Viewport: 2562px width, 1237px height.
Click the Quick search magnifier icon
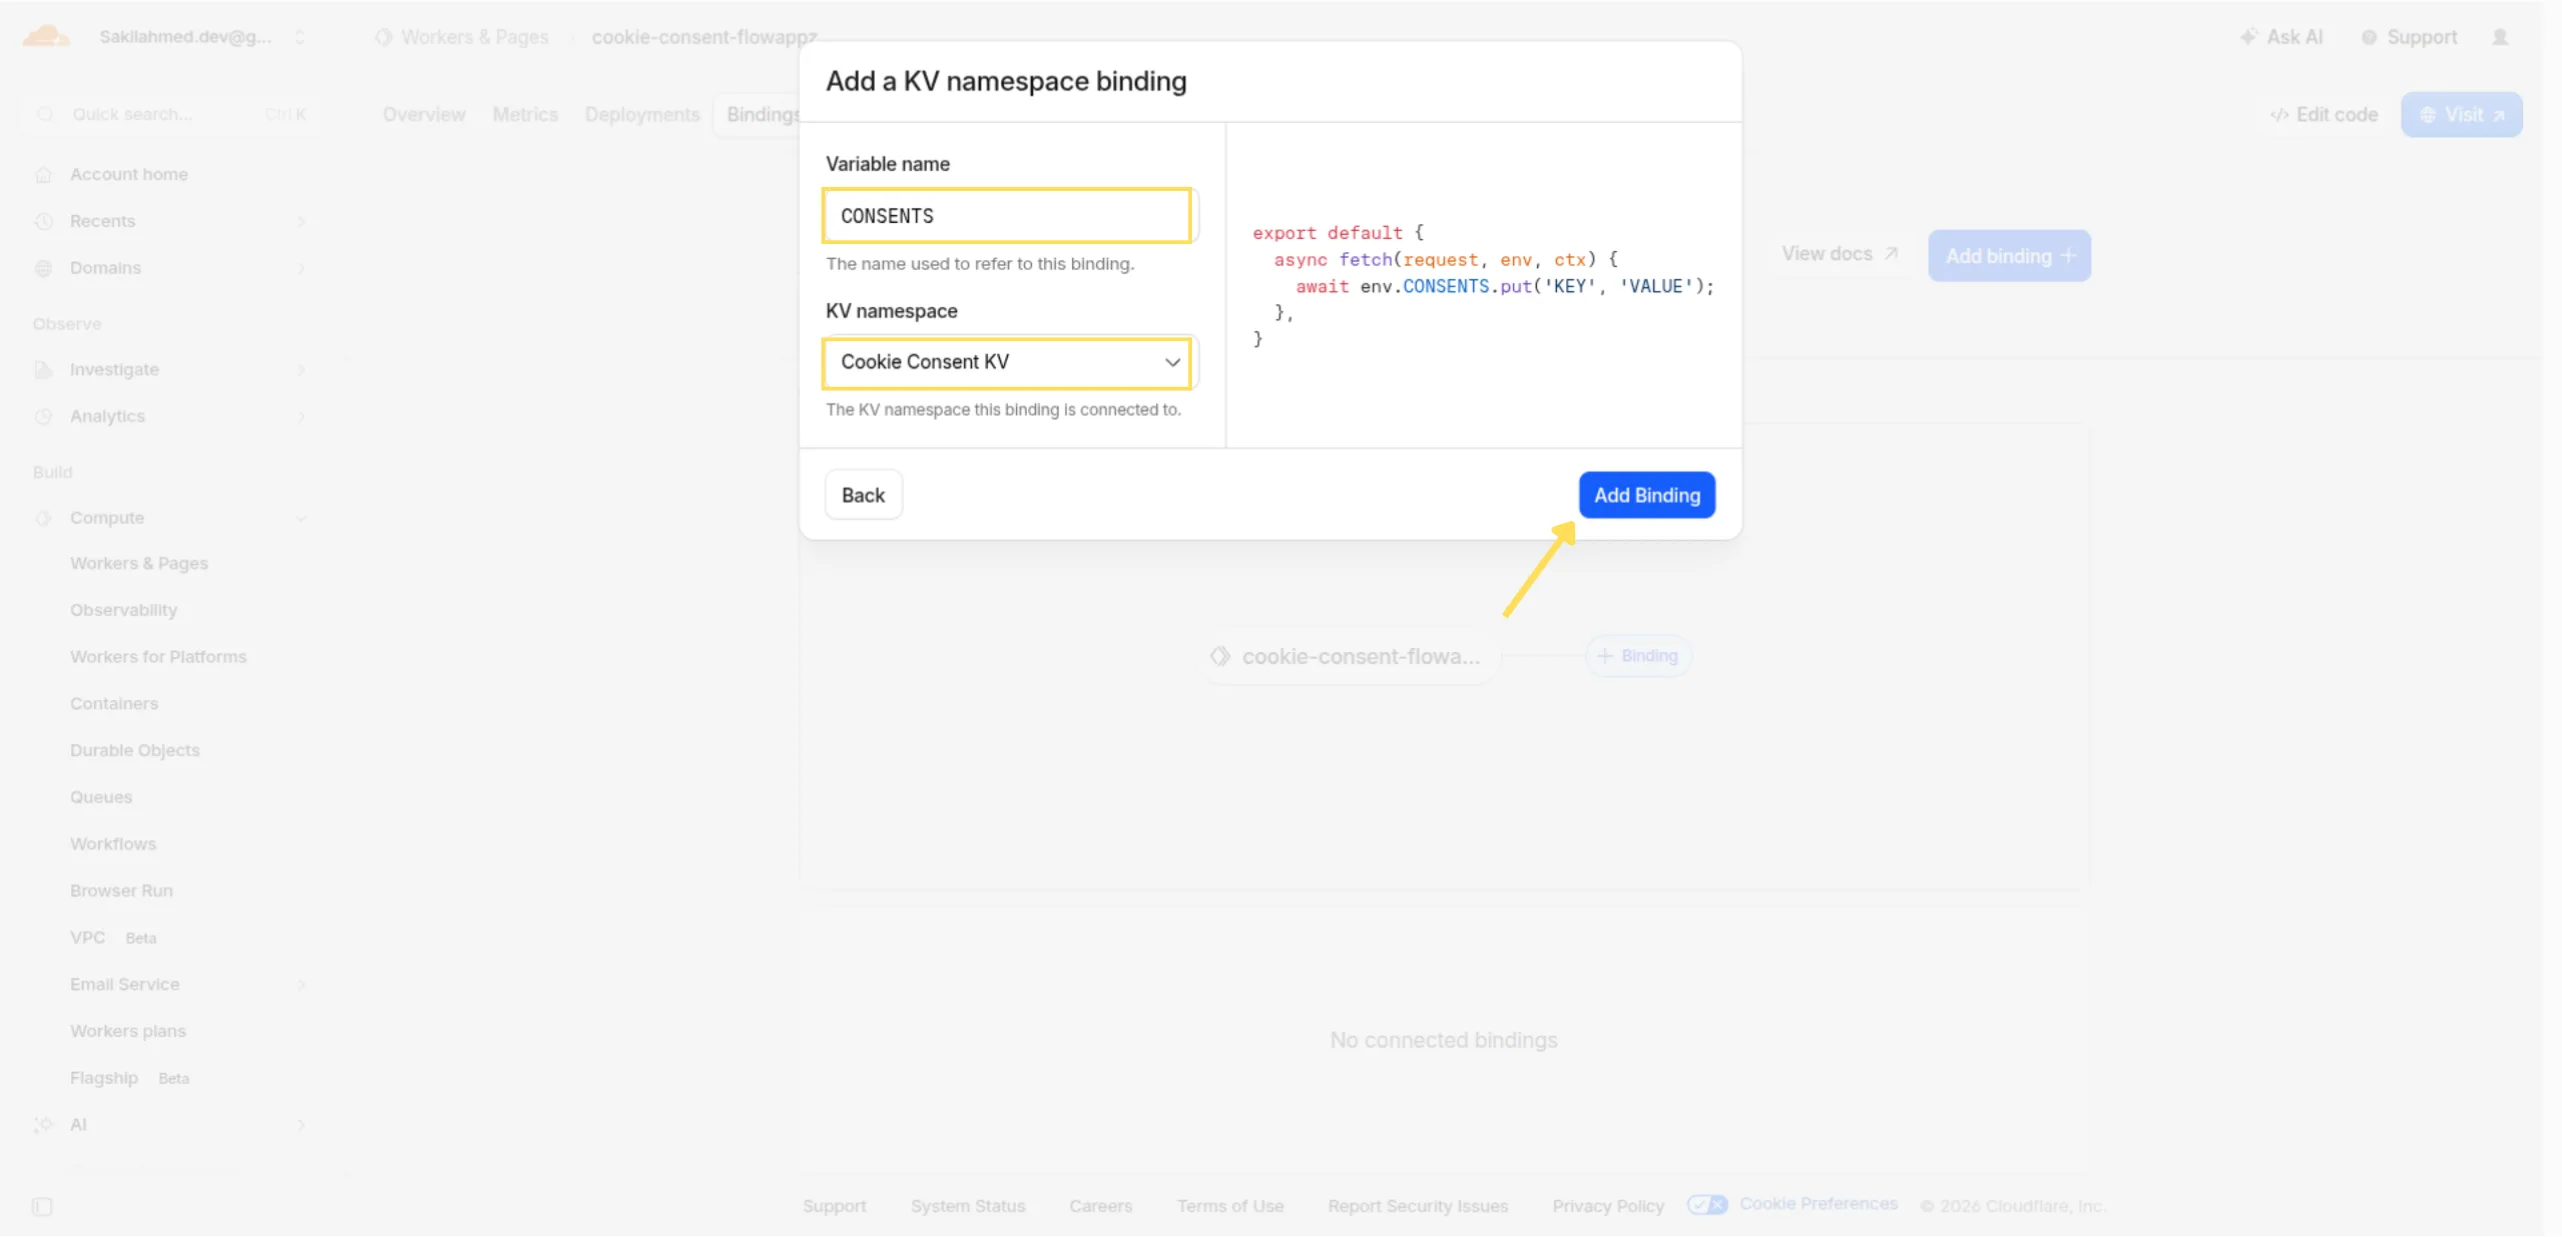tap(45, 114)
